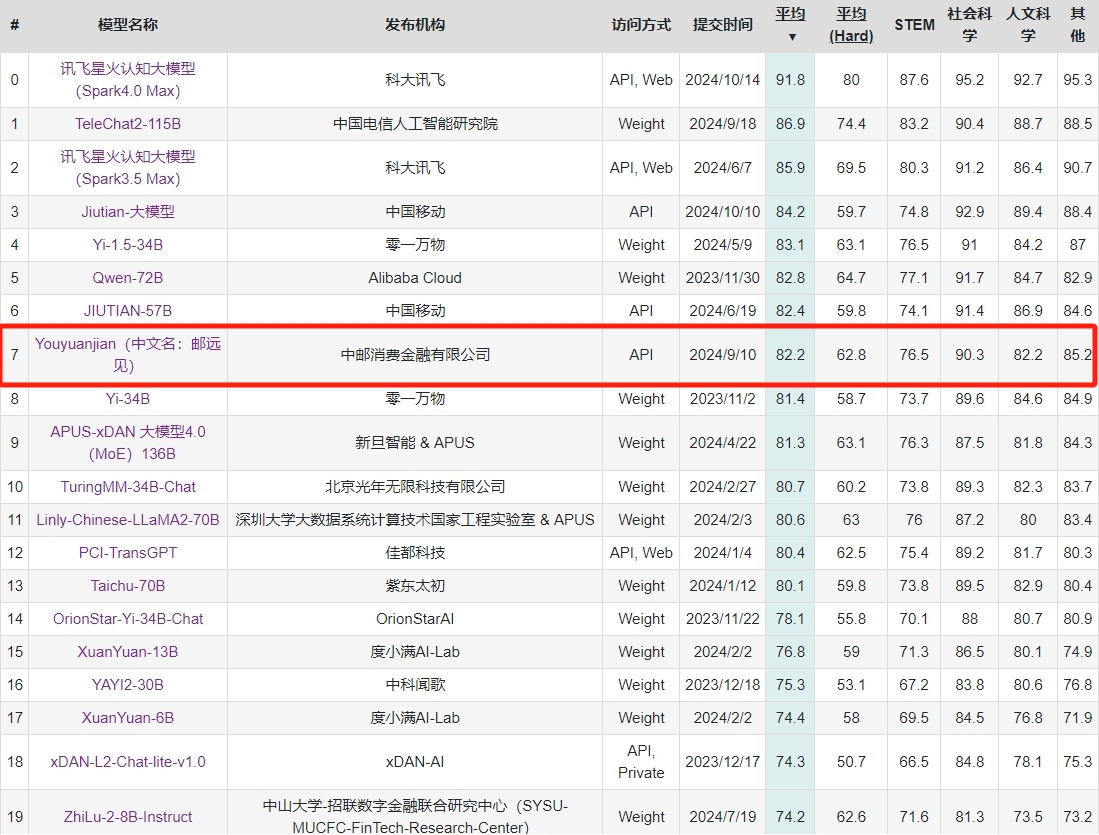Open the xDAN-L2-Chat-lite-v1.0 link
Image resolution: width=1099 pixels, height=835 pixels.
click(128, 762)
